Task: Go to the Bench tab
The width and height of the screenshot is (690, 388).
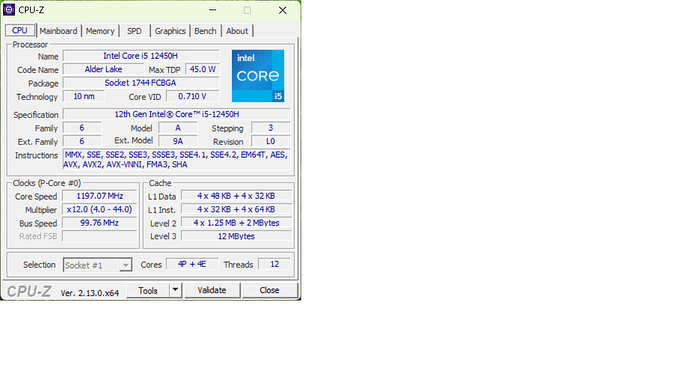Action: click(205, 31)
